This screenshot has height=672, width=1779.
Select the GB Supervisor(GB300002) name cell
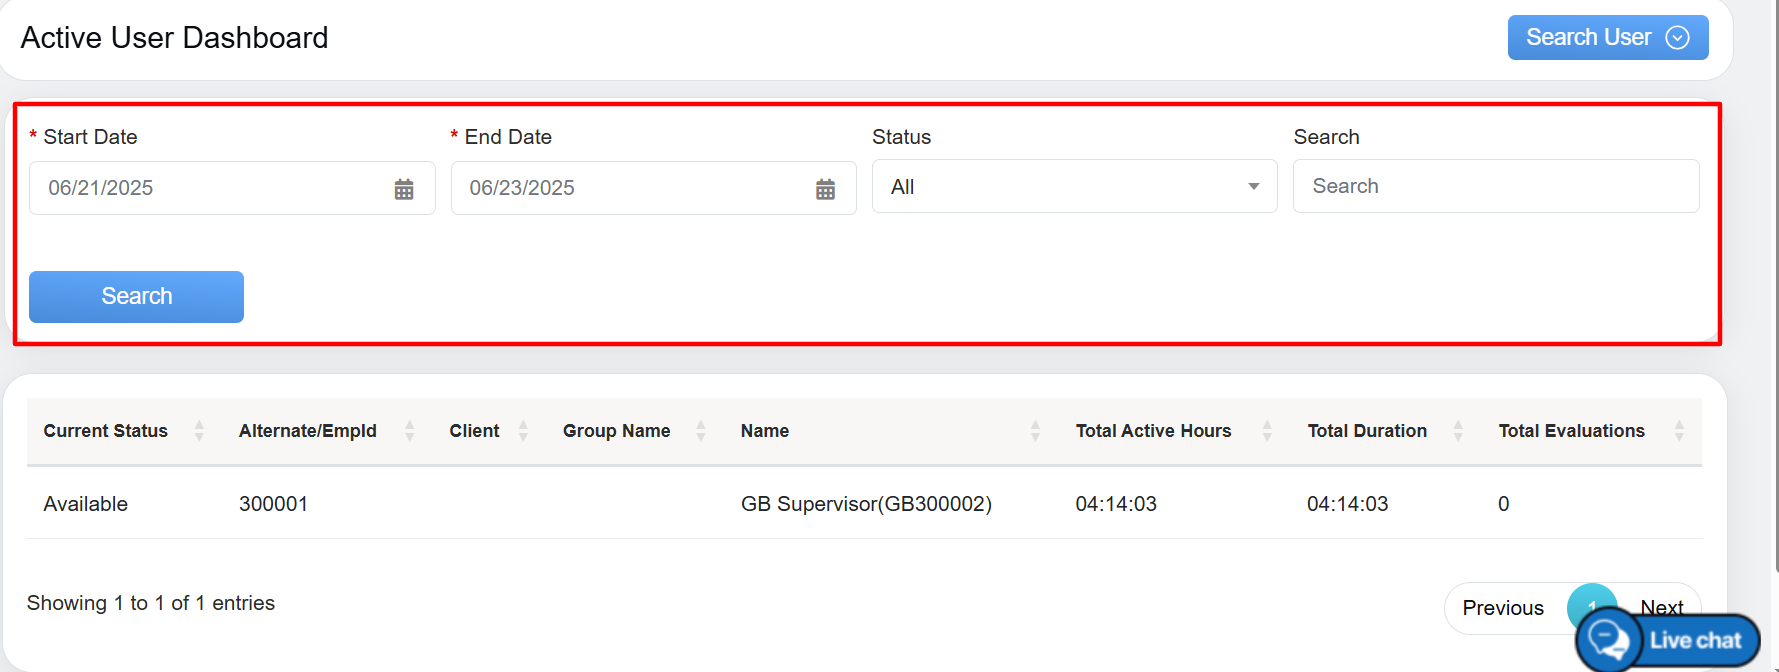click(x=866, y=504)
